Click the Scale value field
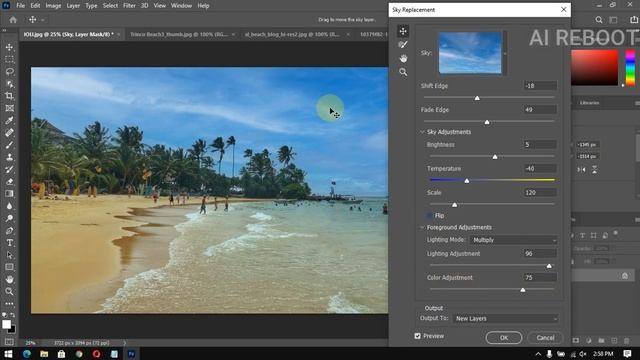Image resolution: width=640 pixels, height=360 pixels. point(540,192)
